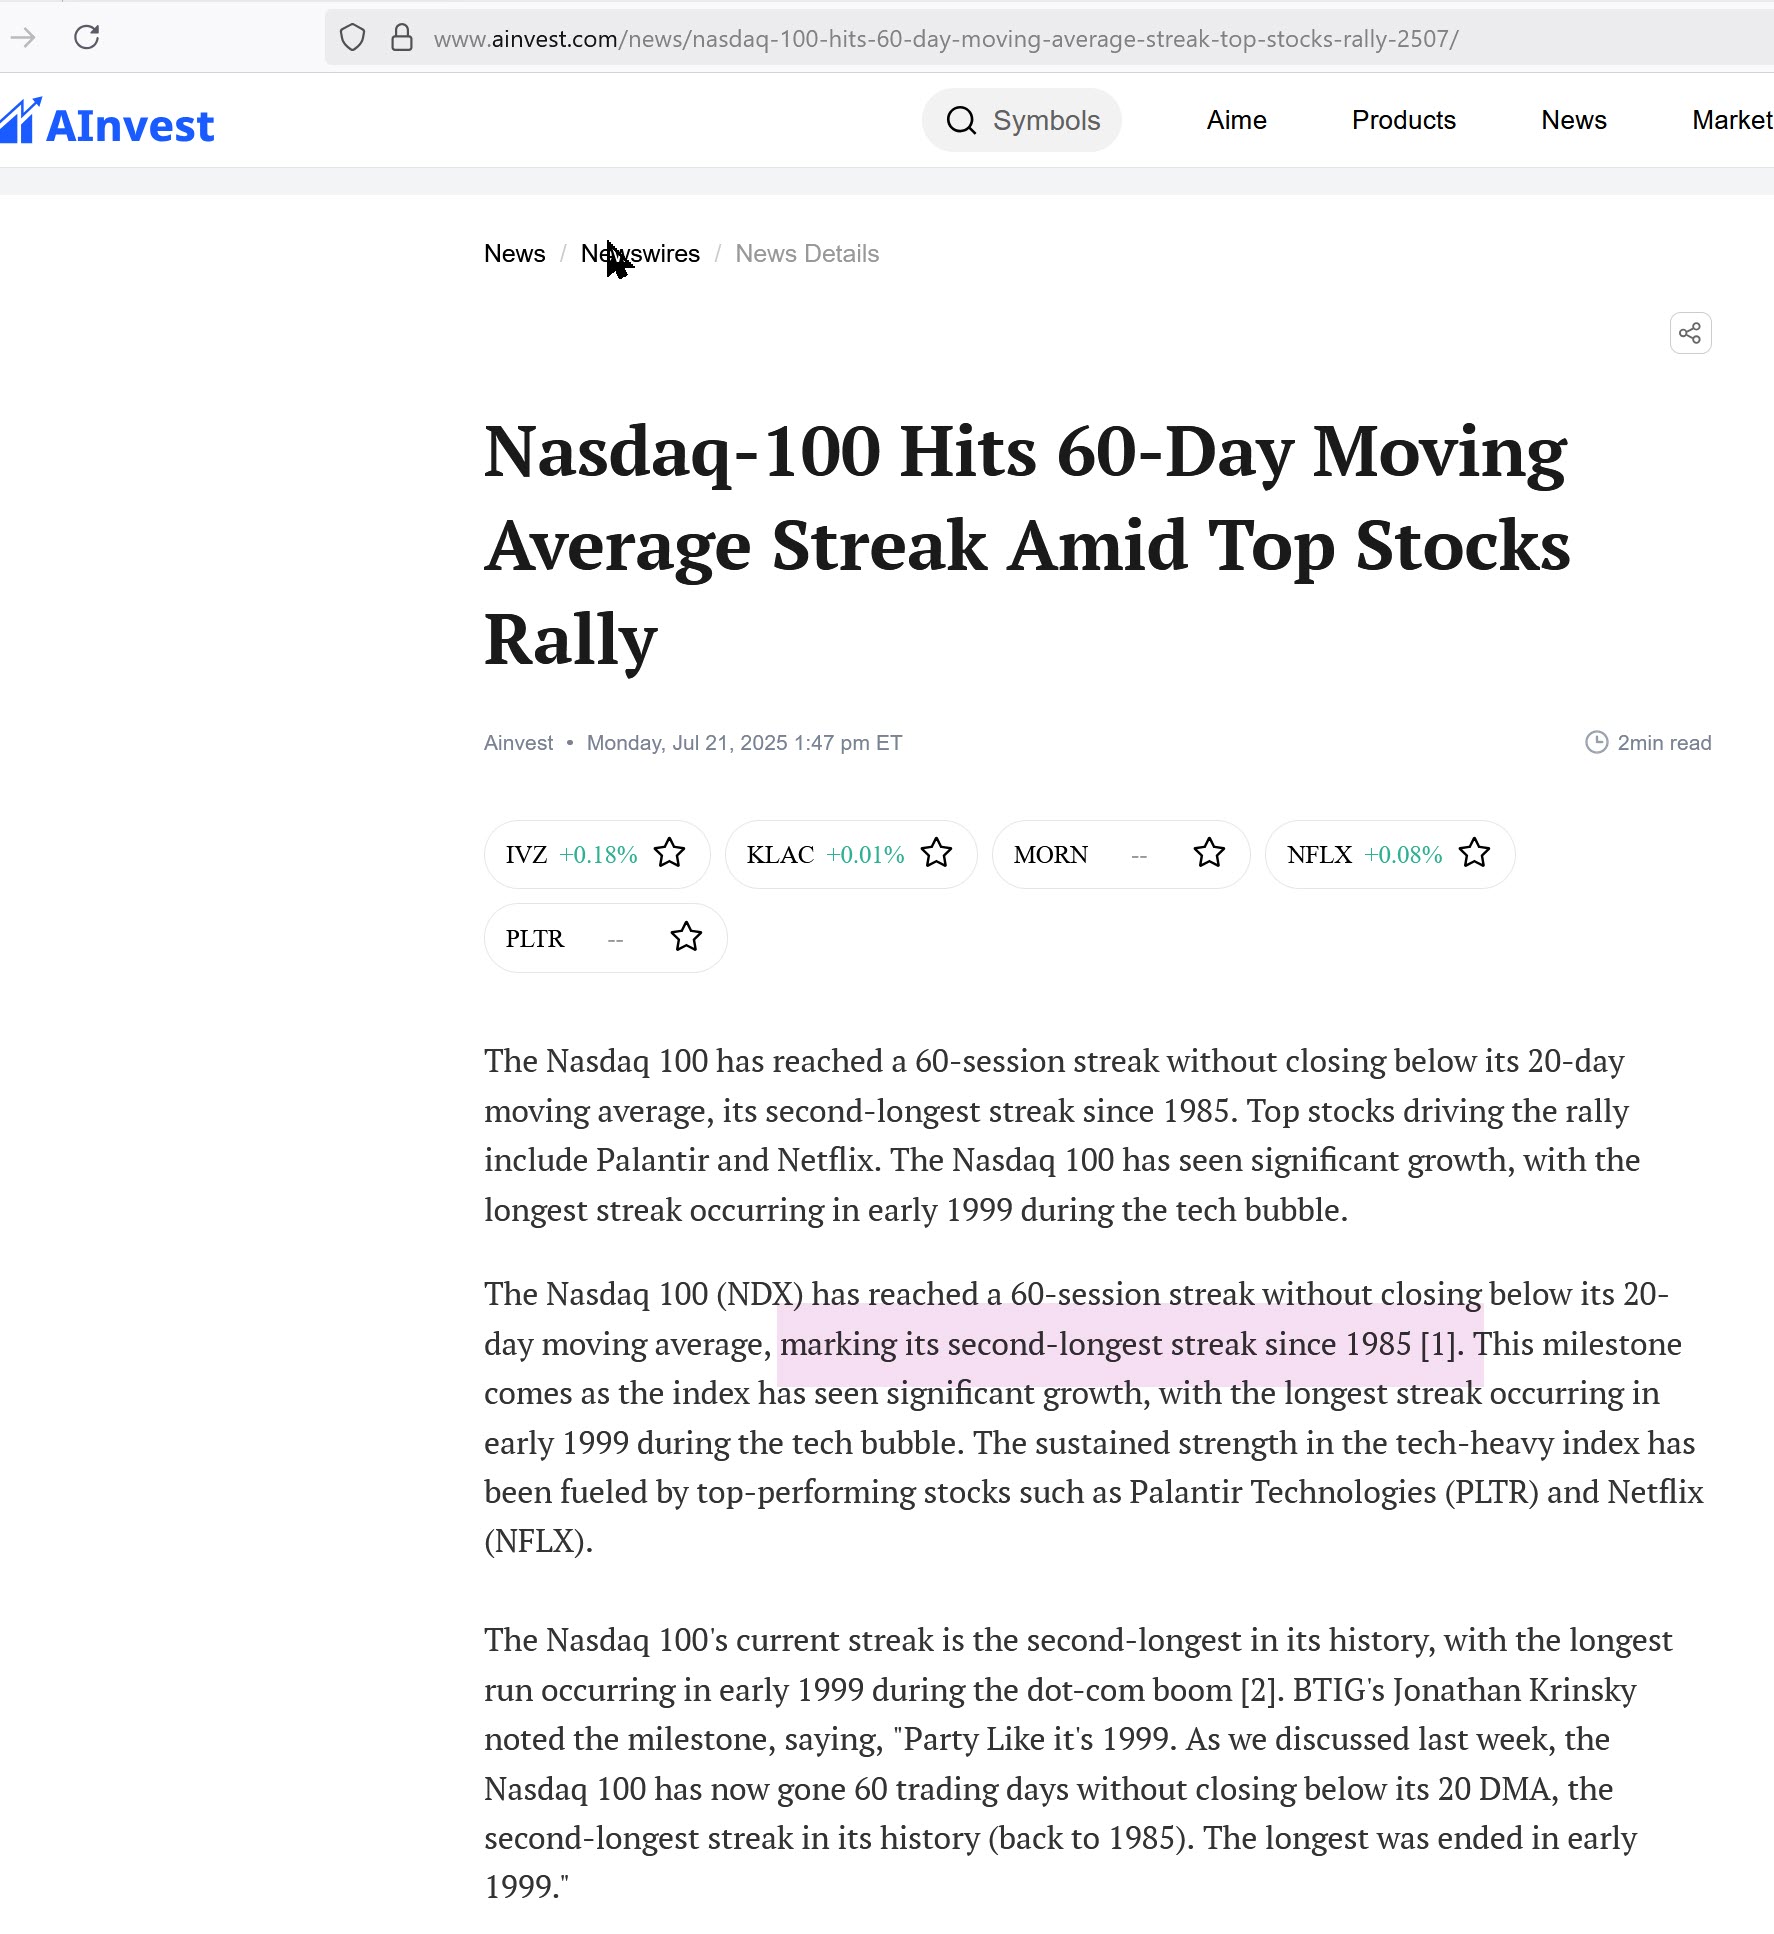Click the article date Monday, Jul 21, 2025
This screenshot has width=1774, height=1934.
click(744, 743)
